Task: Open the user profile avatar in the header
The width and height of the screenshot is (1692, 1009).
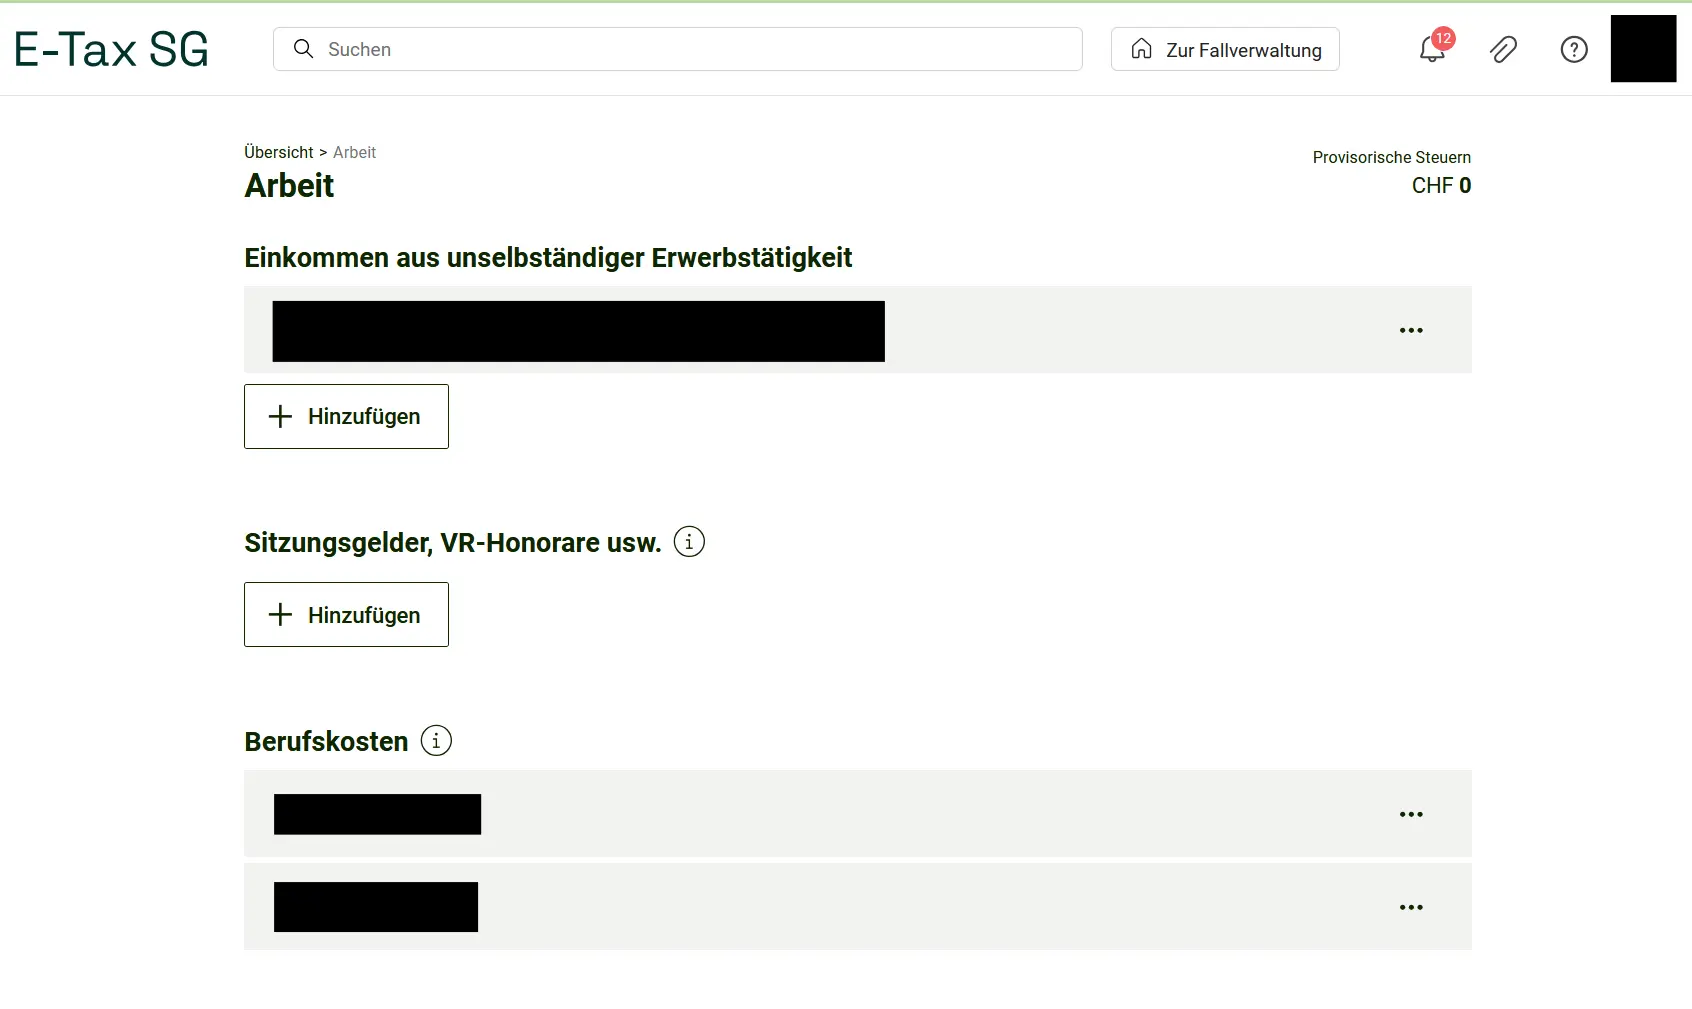Action: click(1642, 49)
